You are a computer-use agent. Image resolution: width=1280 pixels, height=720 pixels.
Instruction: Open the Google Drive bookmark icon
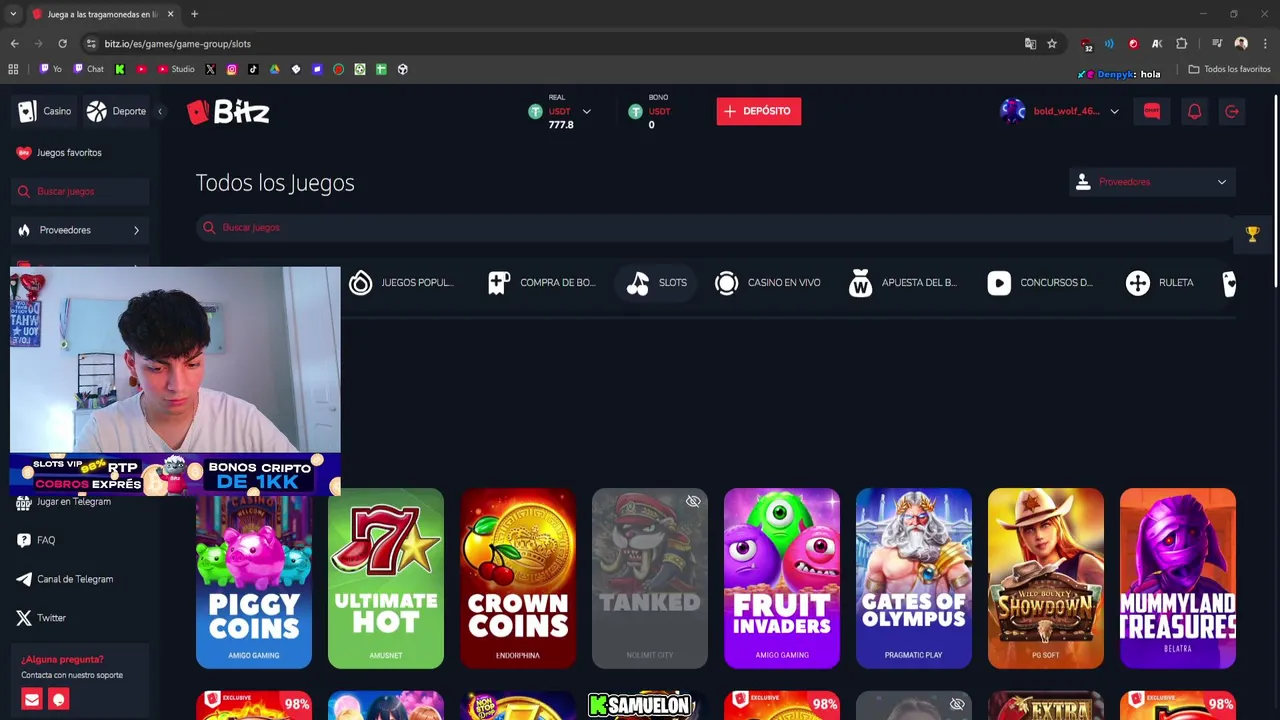pos(274,69)
